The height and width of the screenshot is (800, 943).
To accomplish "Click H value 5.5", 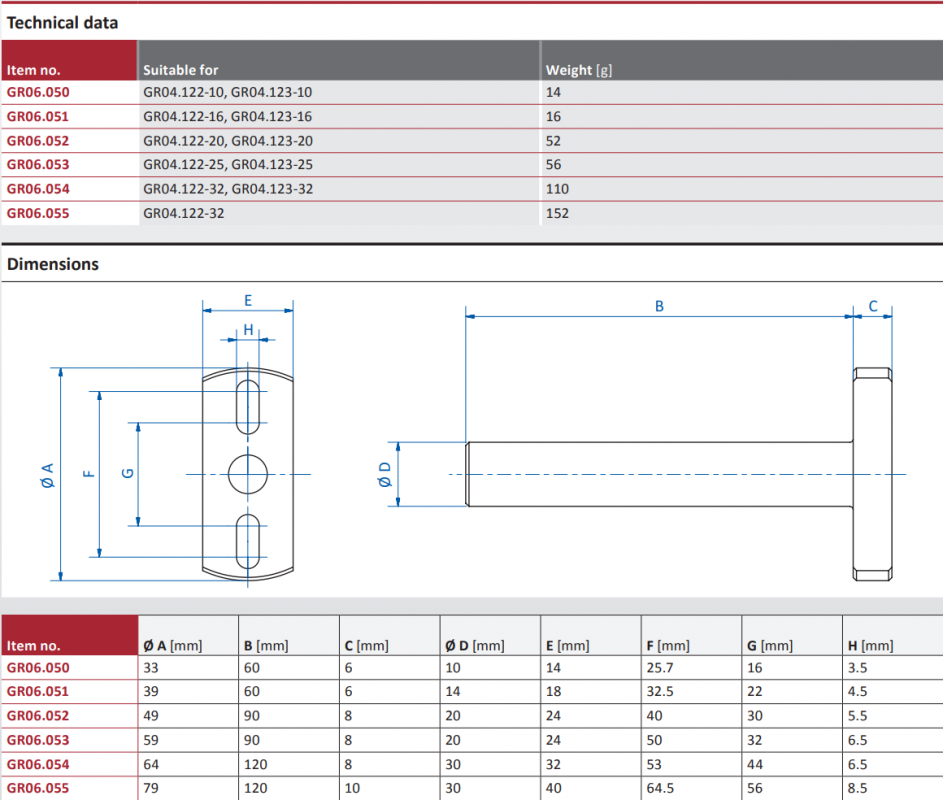I will pyautogui.click(x=858, y=716).
